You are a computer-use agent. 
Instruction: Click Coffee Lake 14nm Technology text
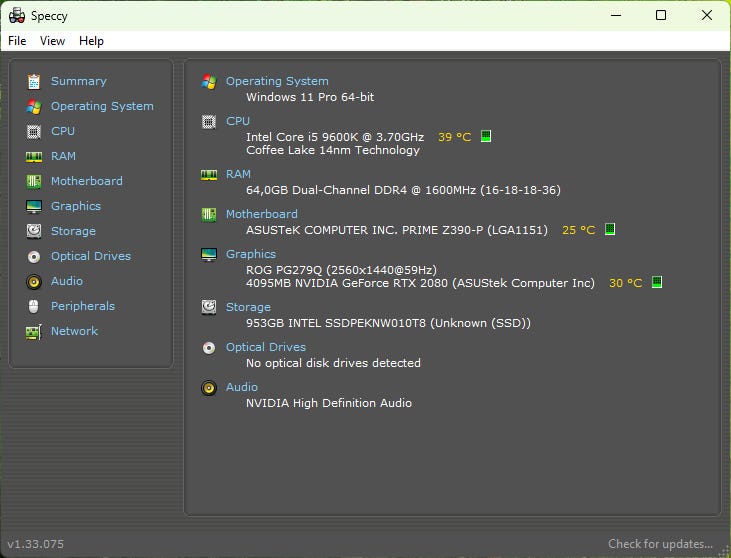(x=333, y=150)
